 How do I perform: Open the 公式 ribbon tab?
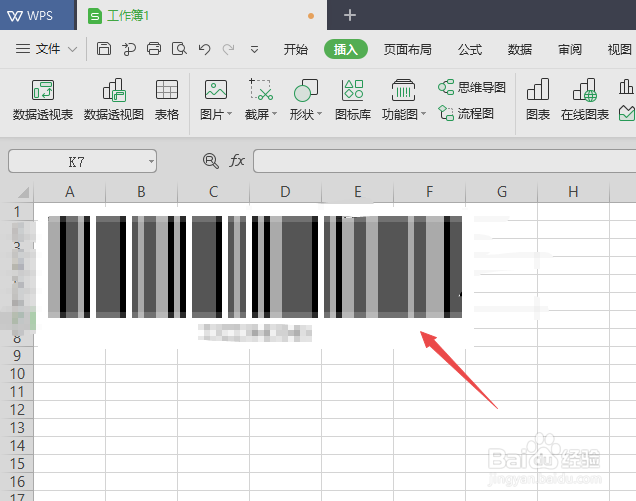pyautogui.click(x=470, y=49)
